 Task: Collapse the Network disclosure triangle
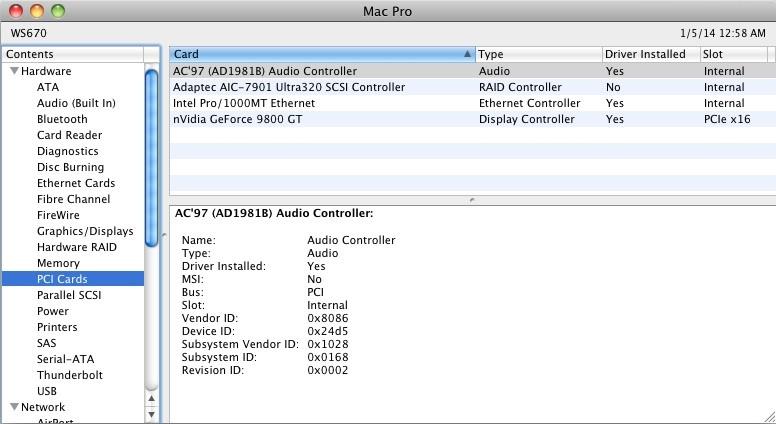(x=15, y=407)
